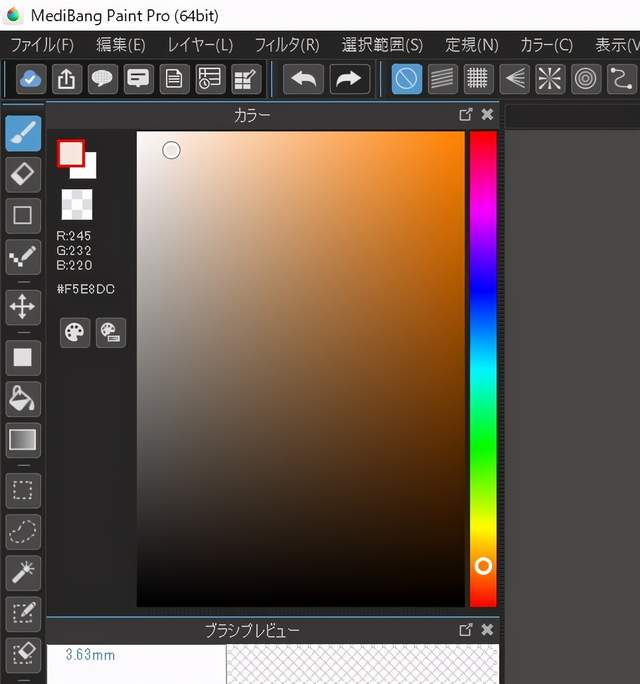
Task: Open the フィルタ(R) menu
Action: pos(287,45)
